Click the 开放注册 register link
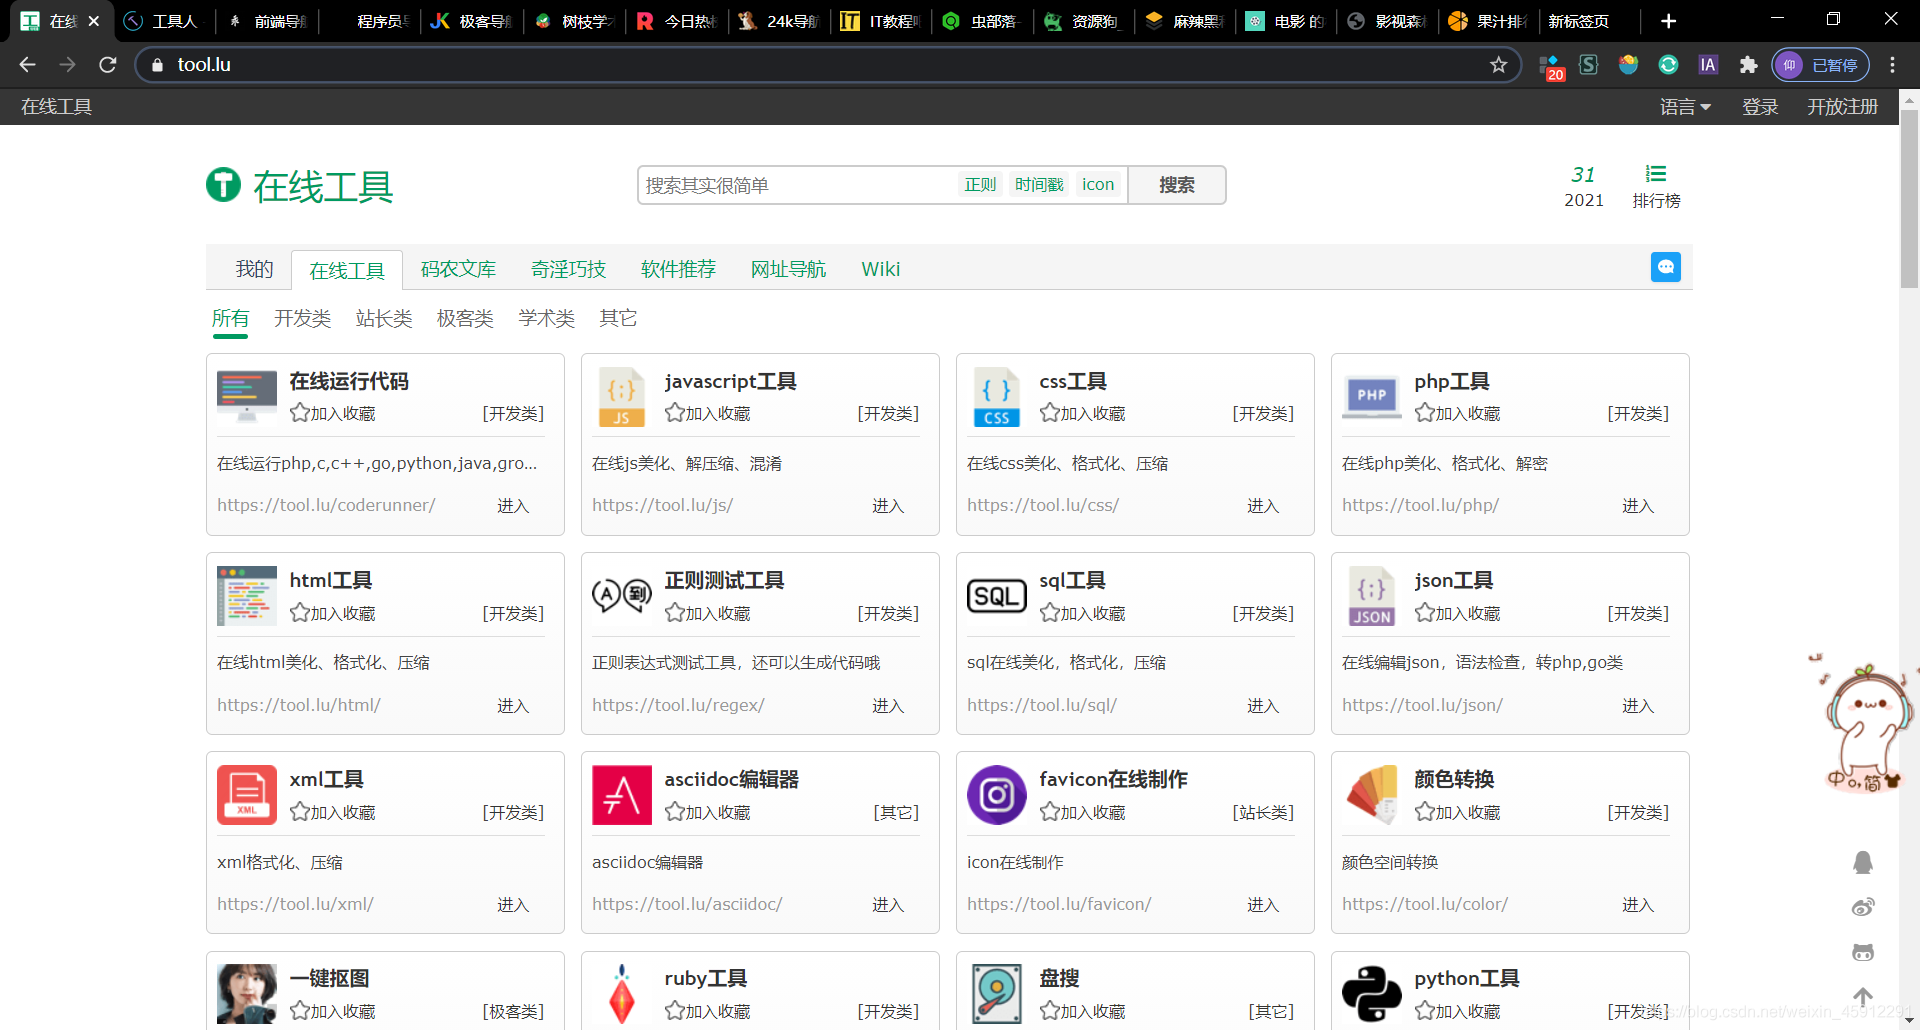This screenshot has width=1920, height=1030. 1842,107
